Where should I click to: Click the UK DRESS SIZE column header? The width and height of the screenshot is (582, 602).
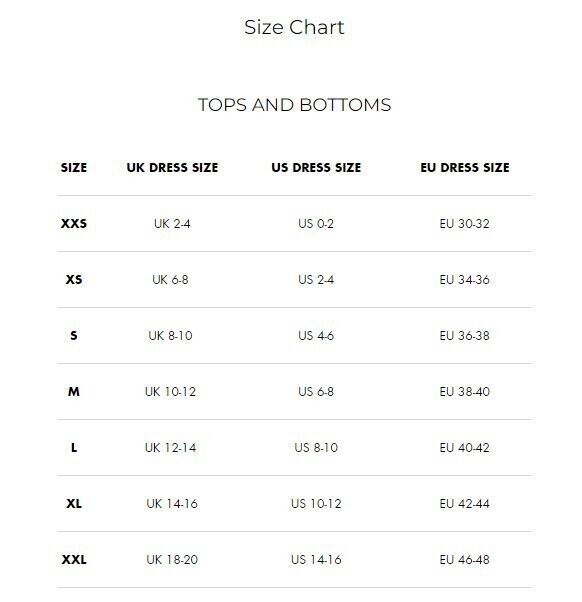[x=172, y=167]
